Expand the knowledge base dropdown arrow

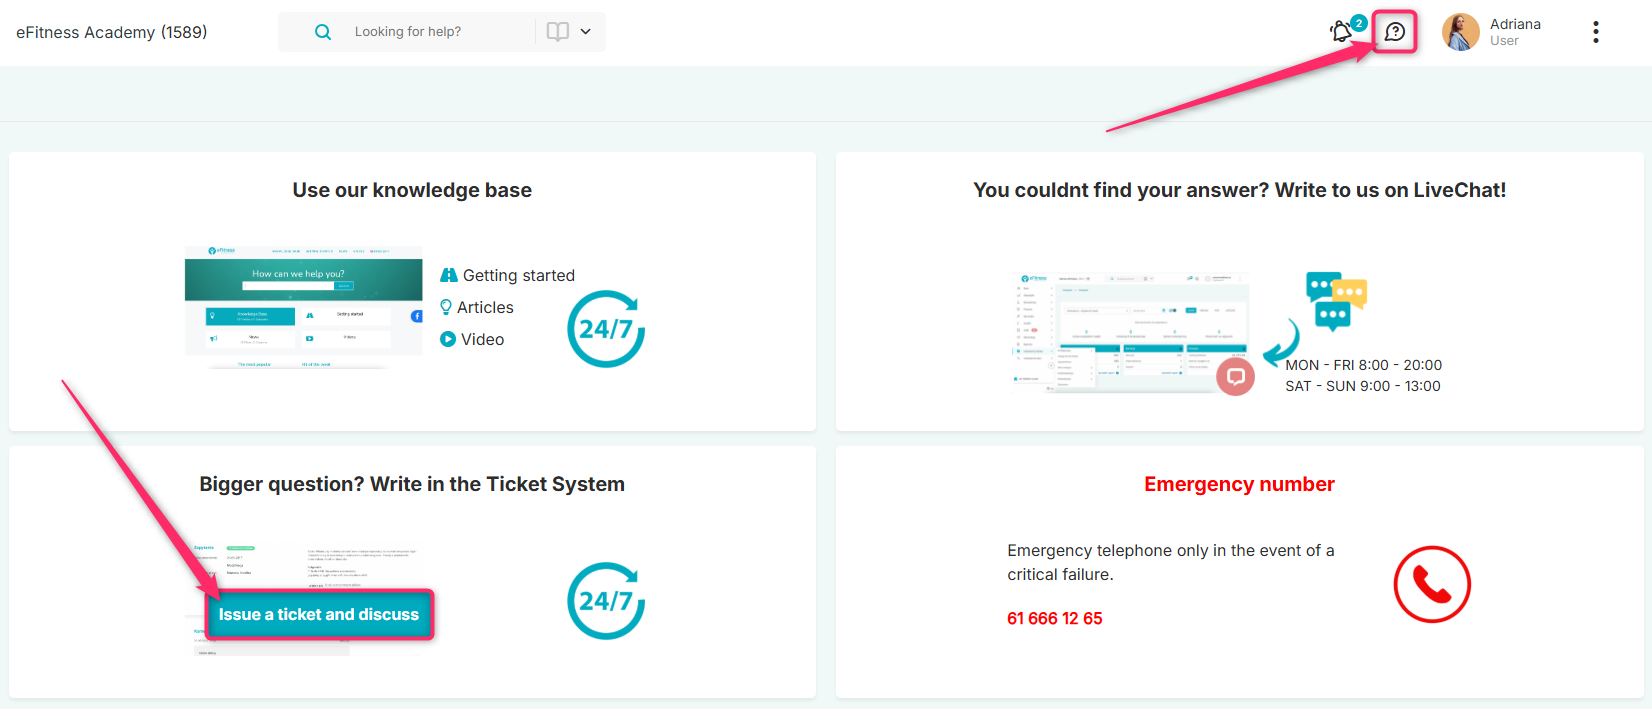(x=586, y=32)
